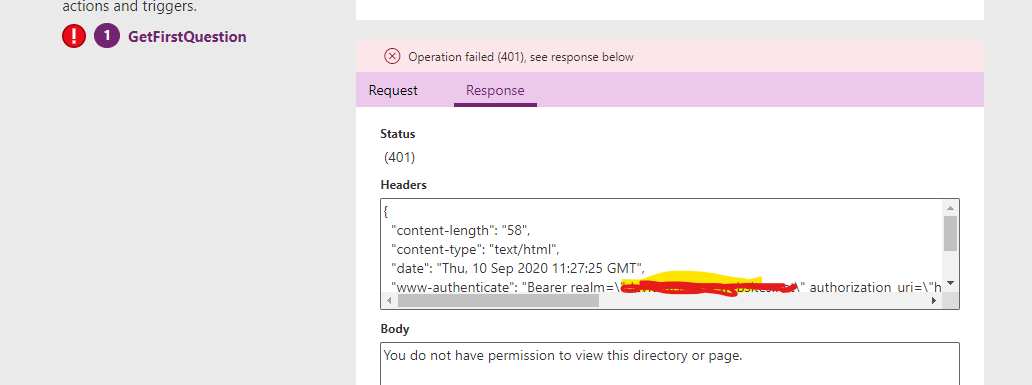The width and height of the screenshot is (1032, 385).
Task: Switch to the Request tab
Action: coord(393,90)
